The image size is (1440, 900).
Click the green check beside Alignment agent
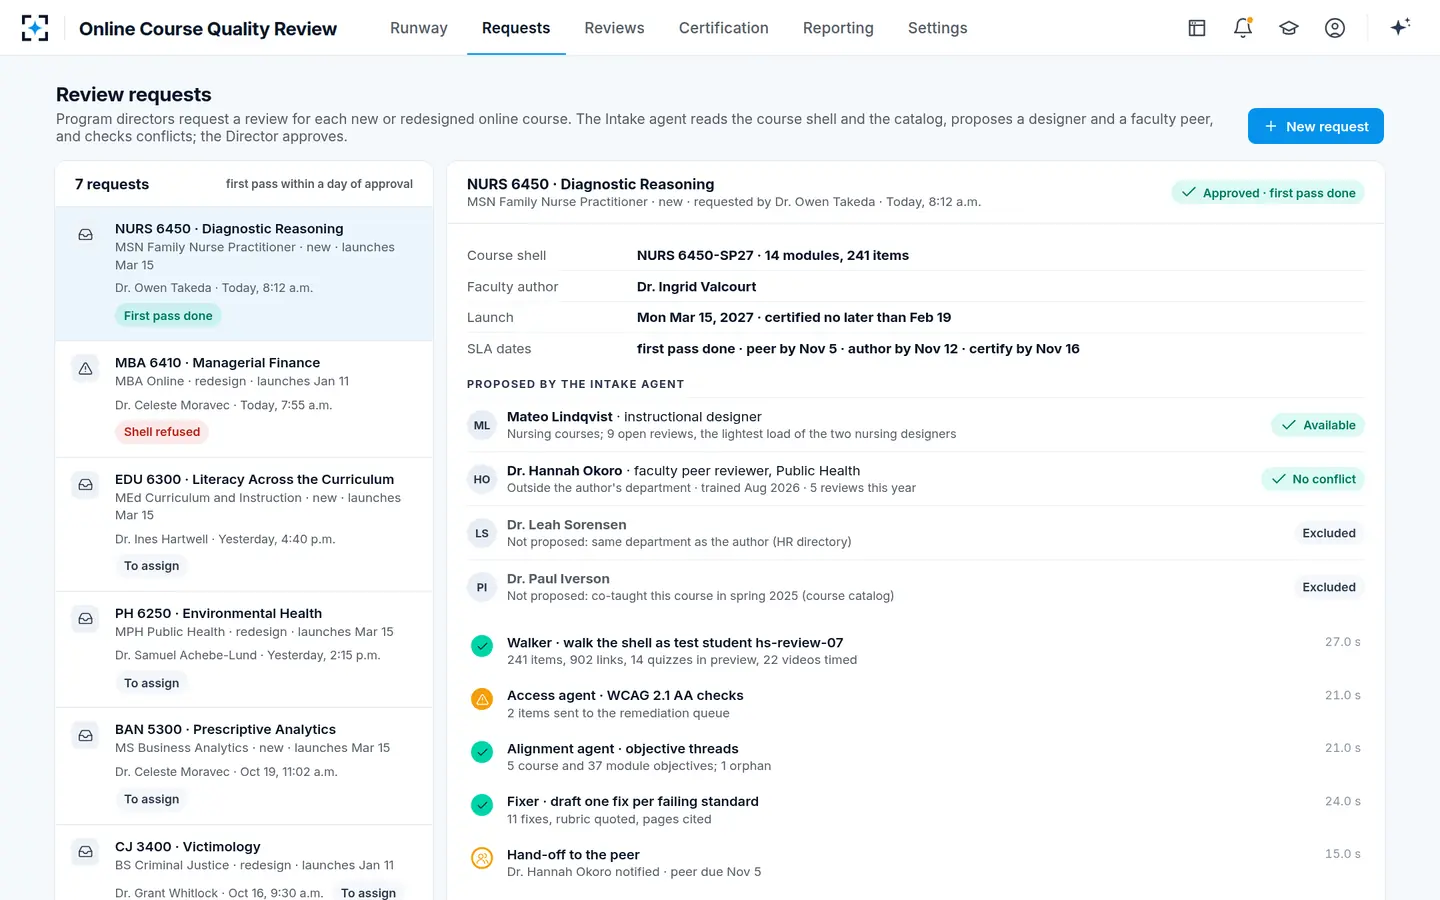pos(482,752)
